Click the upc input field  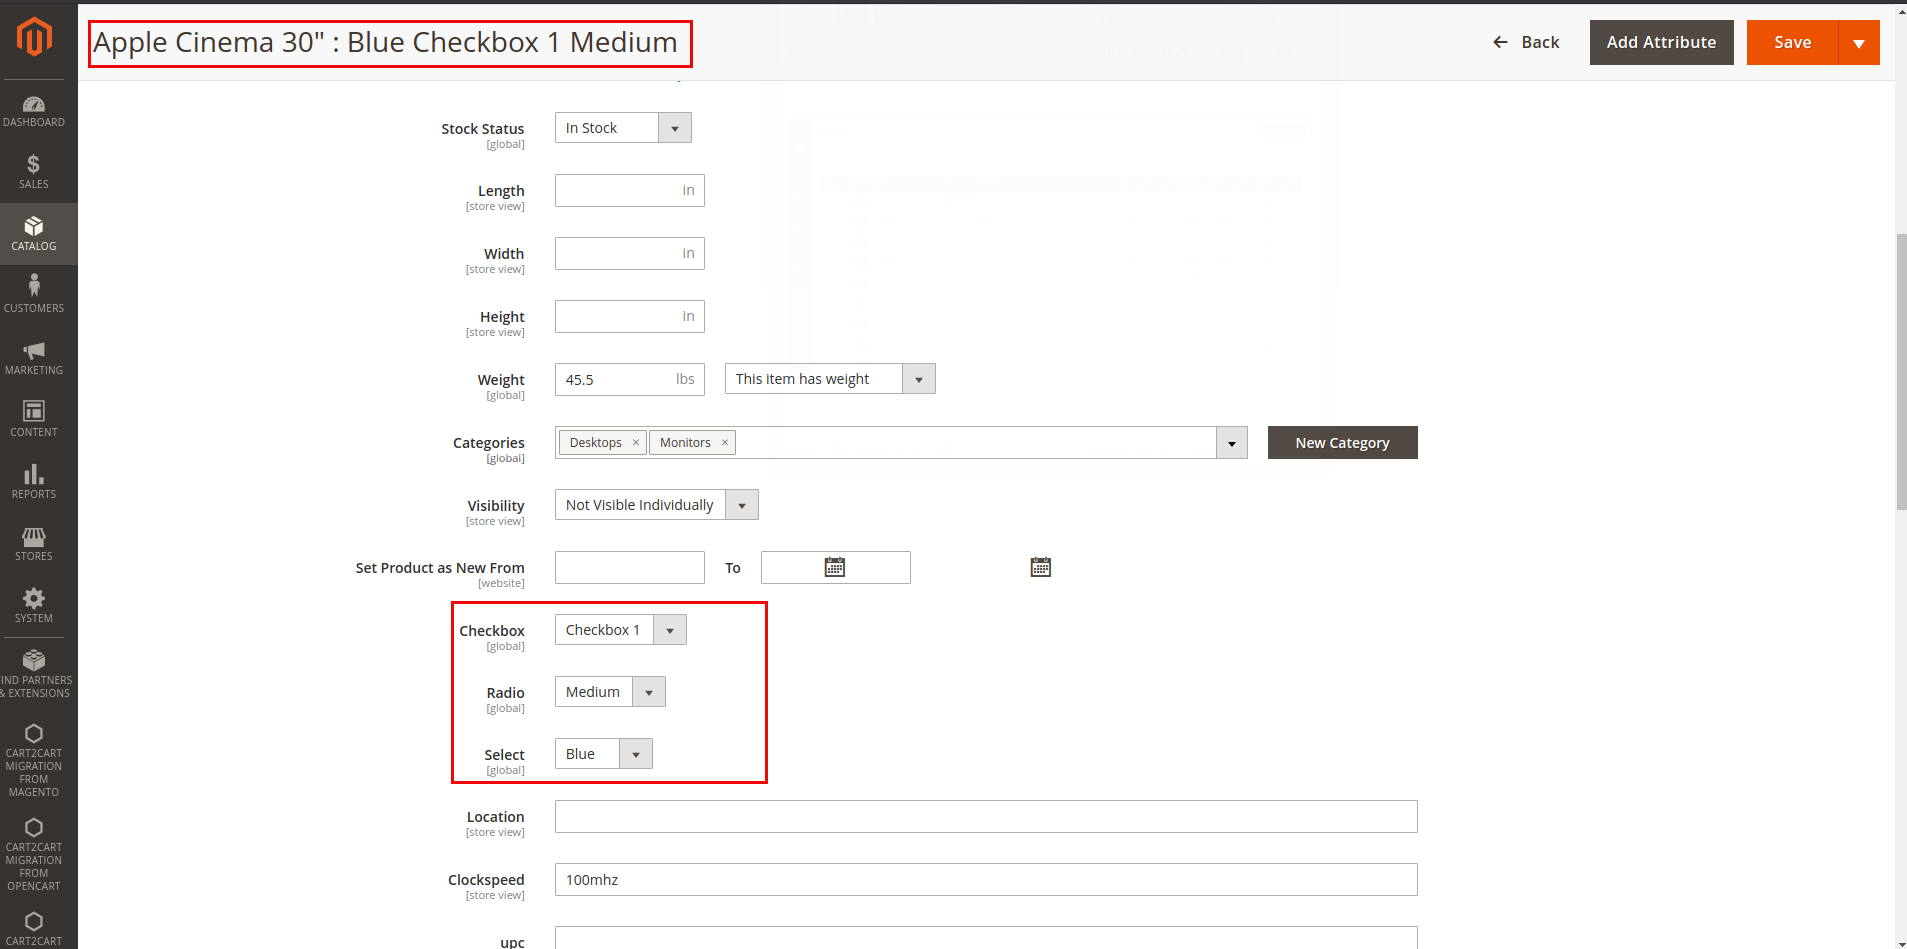pos(986,938)
